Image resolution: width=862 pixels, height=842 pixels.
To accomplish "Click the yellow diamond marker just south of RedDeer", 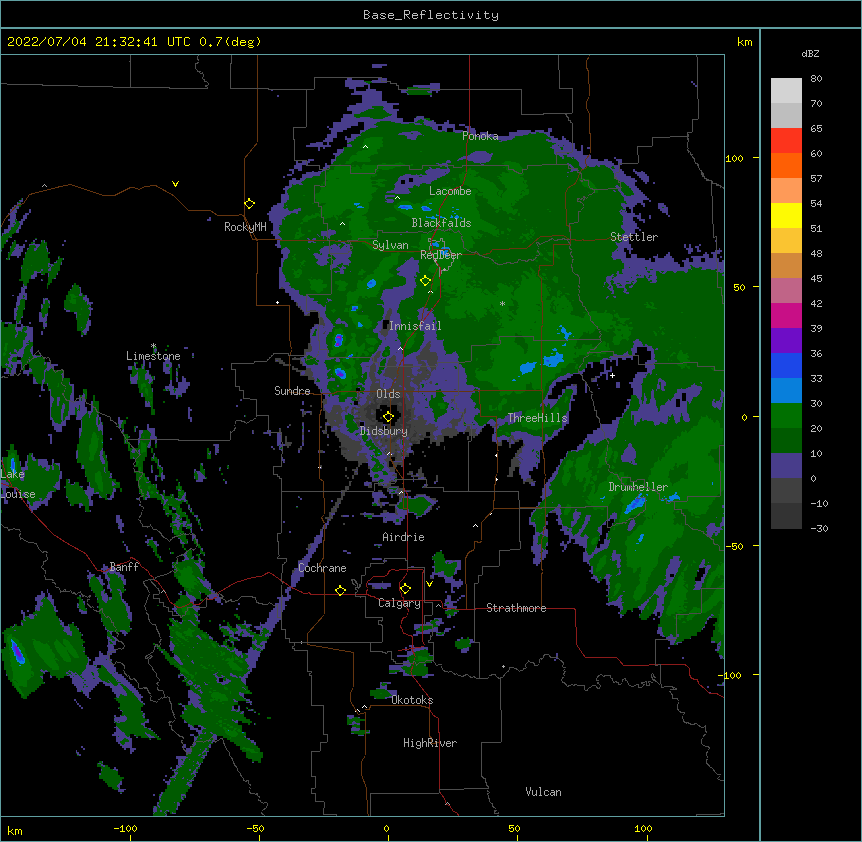I will [x=425, y=281].
